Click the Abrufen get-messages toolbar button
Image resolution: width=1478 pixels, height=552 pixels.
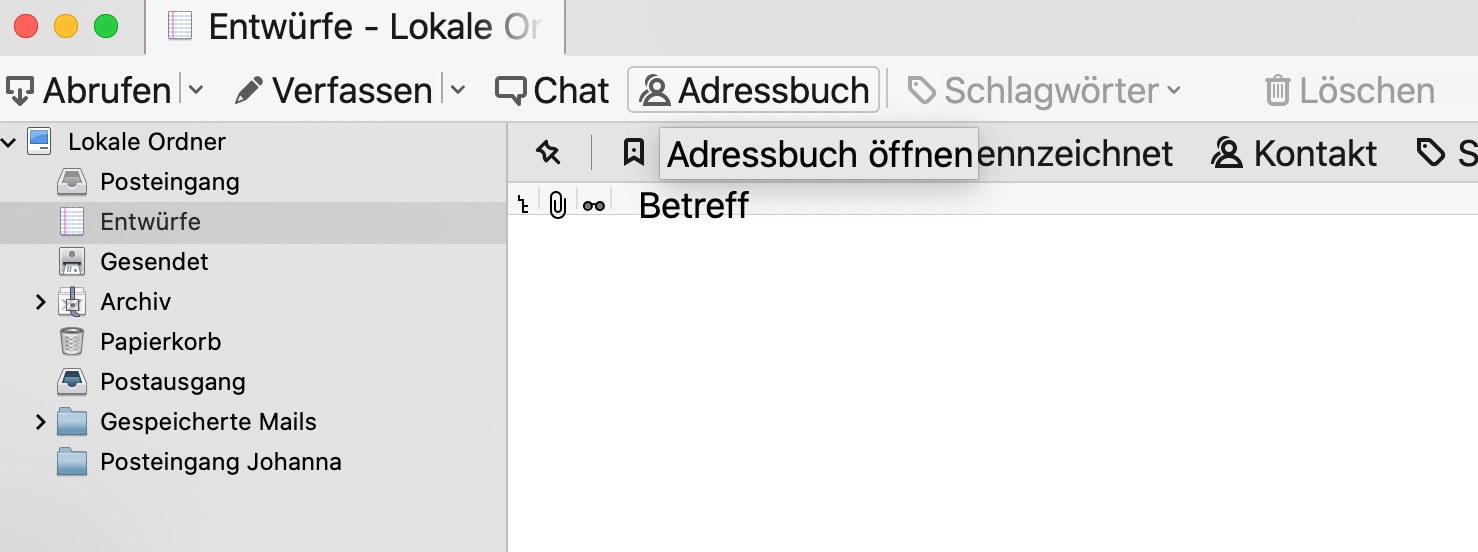[88, 91]
